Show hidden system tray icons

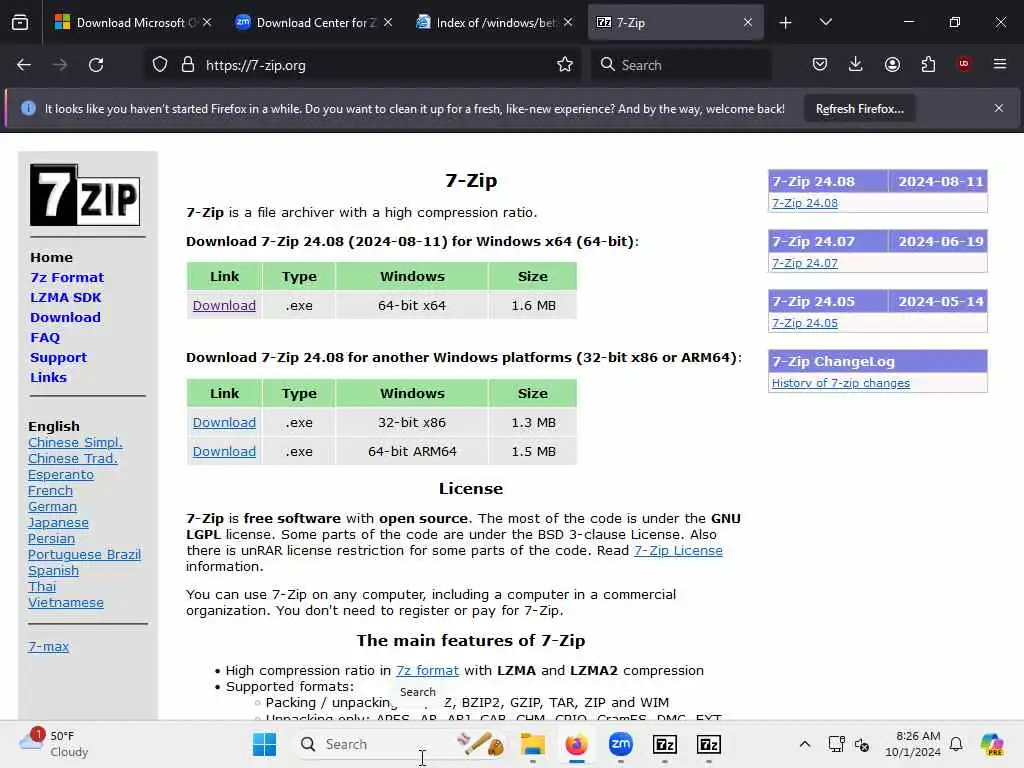pyautogui.click(x=805, y=744)
